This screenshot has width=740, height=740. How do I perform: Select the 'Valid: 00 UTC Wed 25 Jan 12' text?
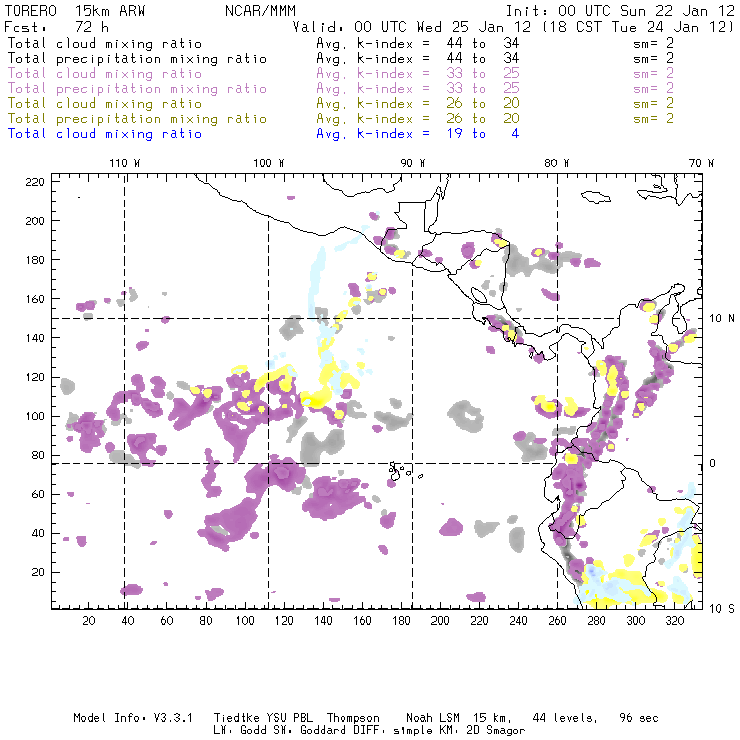412,26
